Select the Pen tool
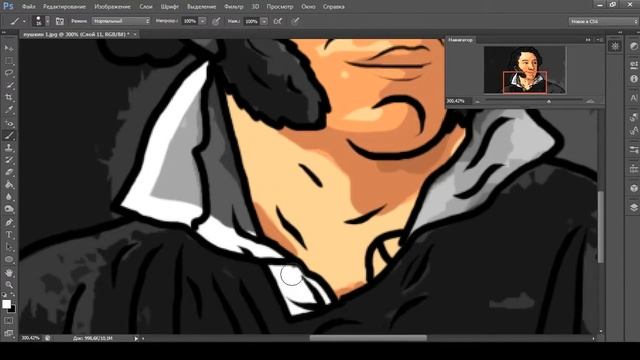This screenshot has width=640, height=360. coord(9,222)
